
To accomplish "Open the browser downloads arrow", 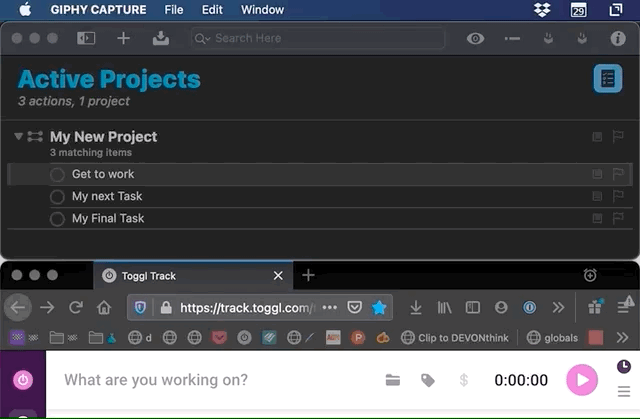I will [416, 308].
